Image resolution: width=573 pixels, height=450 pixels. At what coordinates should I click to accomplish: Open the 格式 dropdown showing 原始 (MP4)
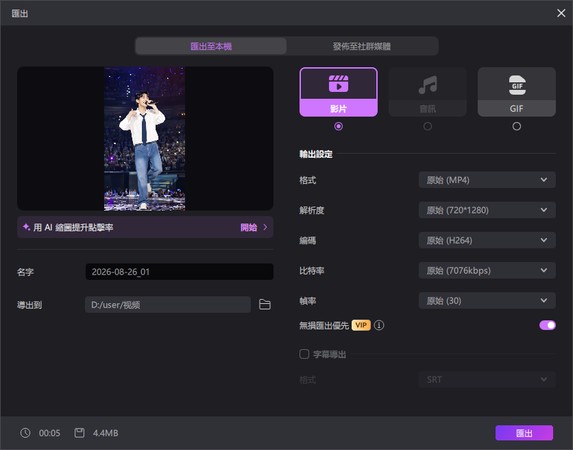click(487, 180)
